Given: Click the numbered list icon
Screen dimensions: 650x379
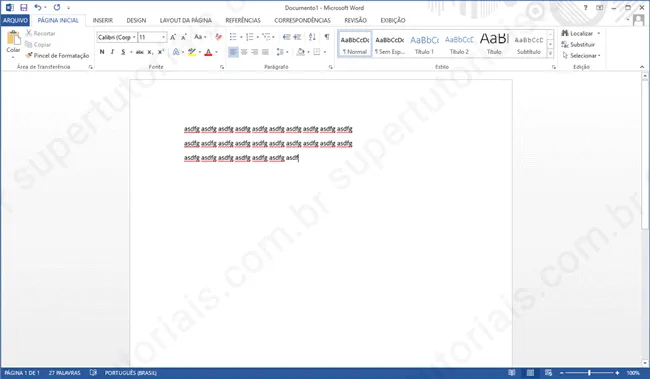Looking at the screenshot, I should 250,37.
